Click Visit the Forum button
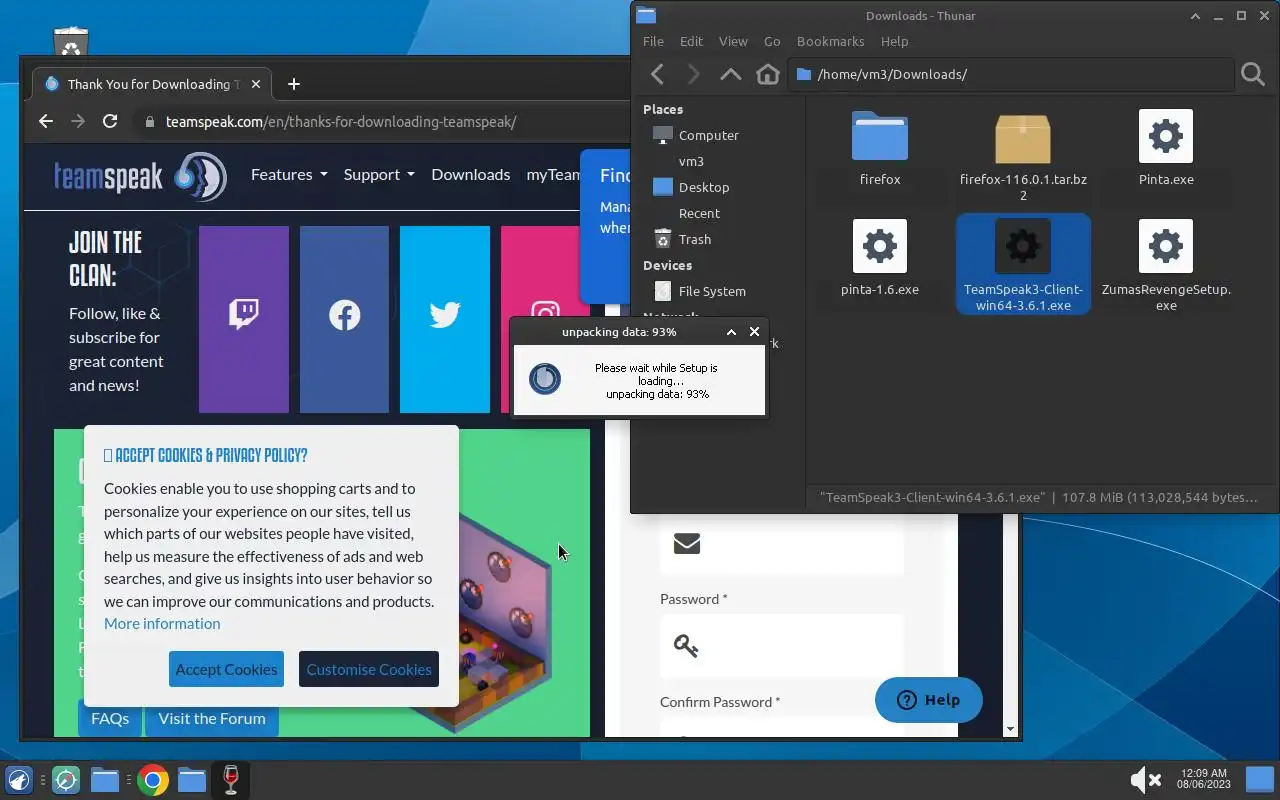Image resolution: width=1280 pixels, height=800 pixels. (x=212, y=718)
